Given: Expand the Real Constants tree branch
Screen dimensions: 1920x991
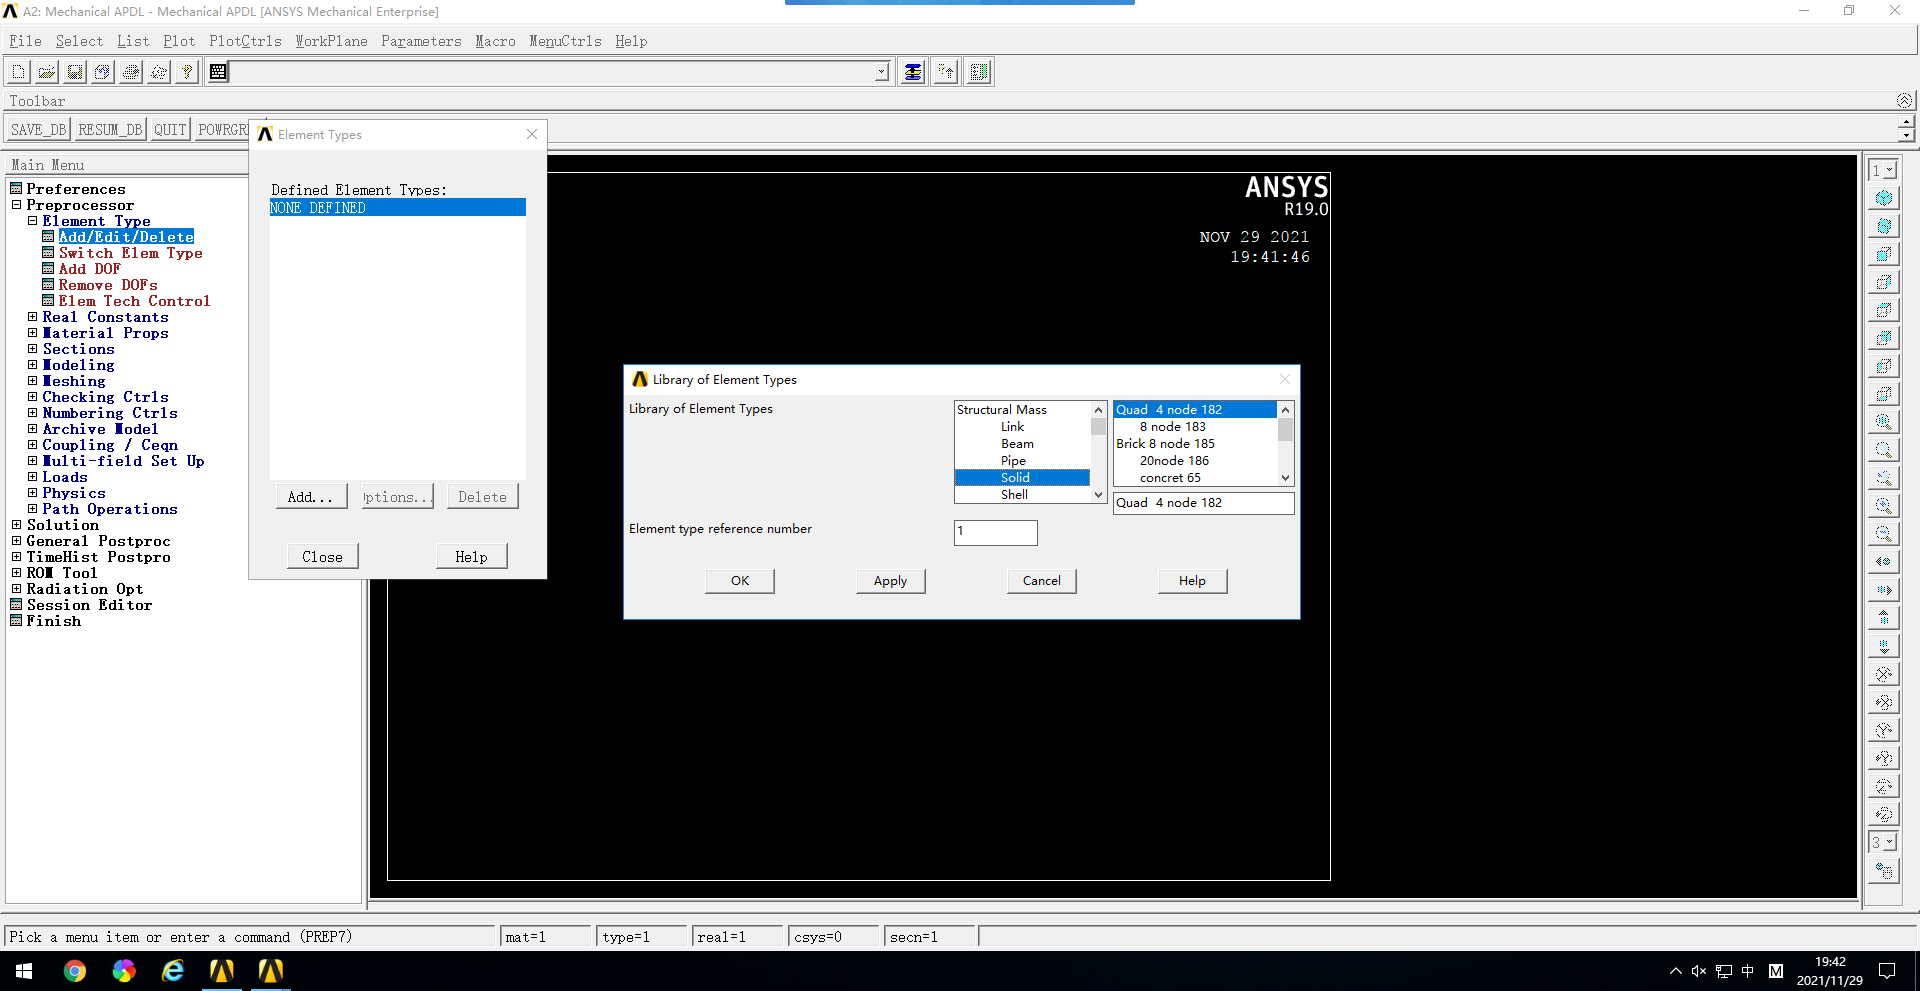Looking at the screenshot, I should 31,317.
